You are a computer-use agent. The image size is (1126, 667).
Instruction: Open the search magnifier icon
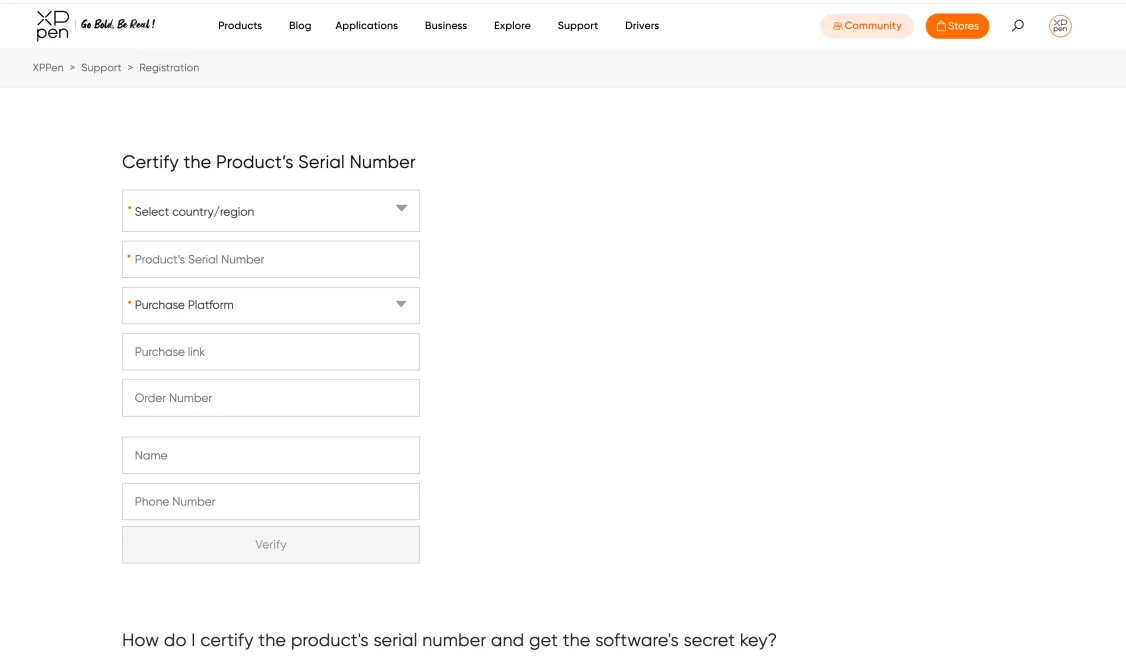tap(1018, 26)
